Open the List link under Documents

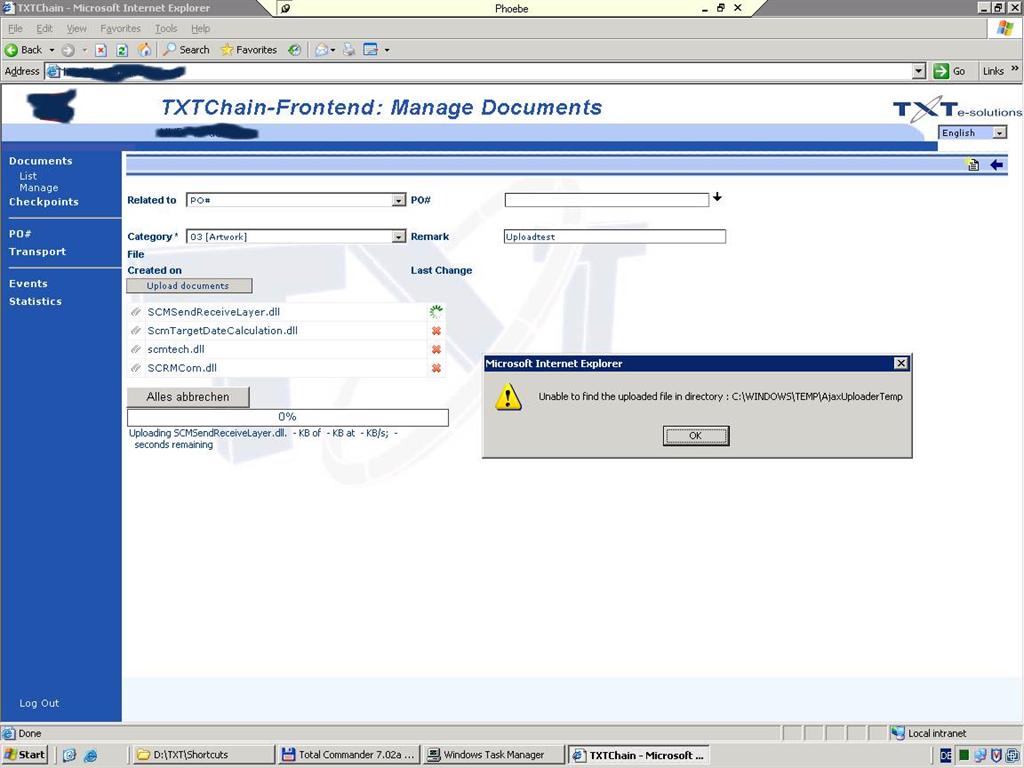pyautogui.click(x=28, y=176)
